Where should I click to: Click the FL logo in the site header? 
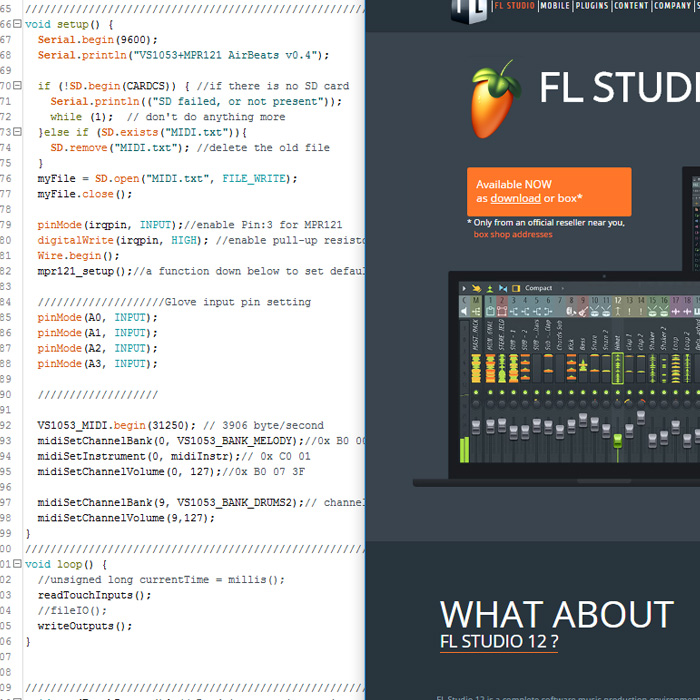(x=469, y=10)
